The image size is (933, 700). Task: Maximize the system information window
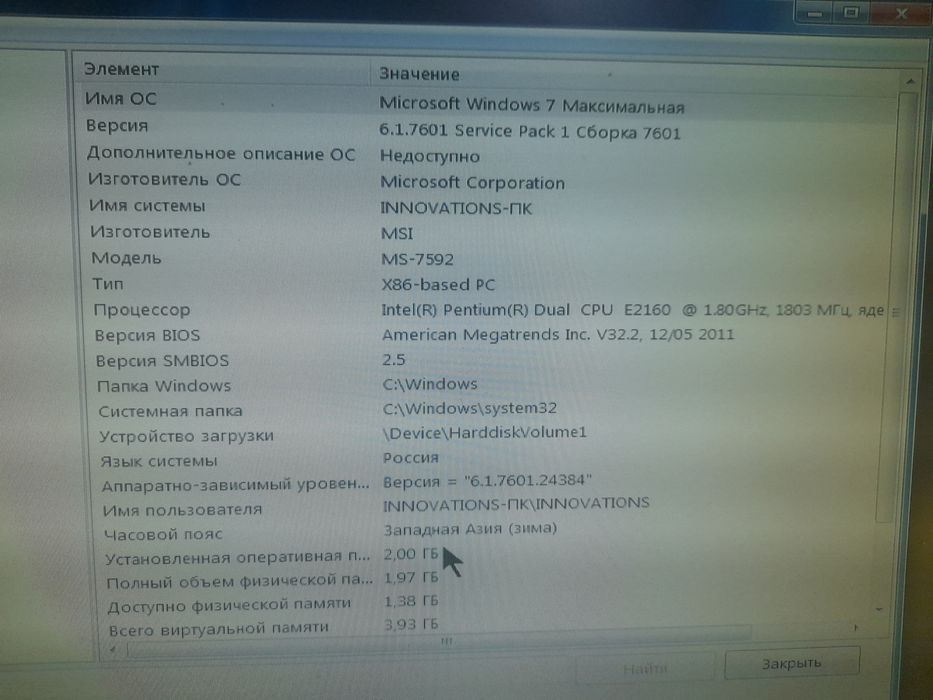pyautogui.click(x=851, y=12)
